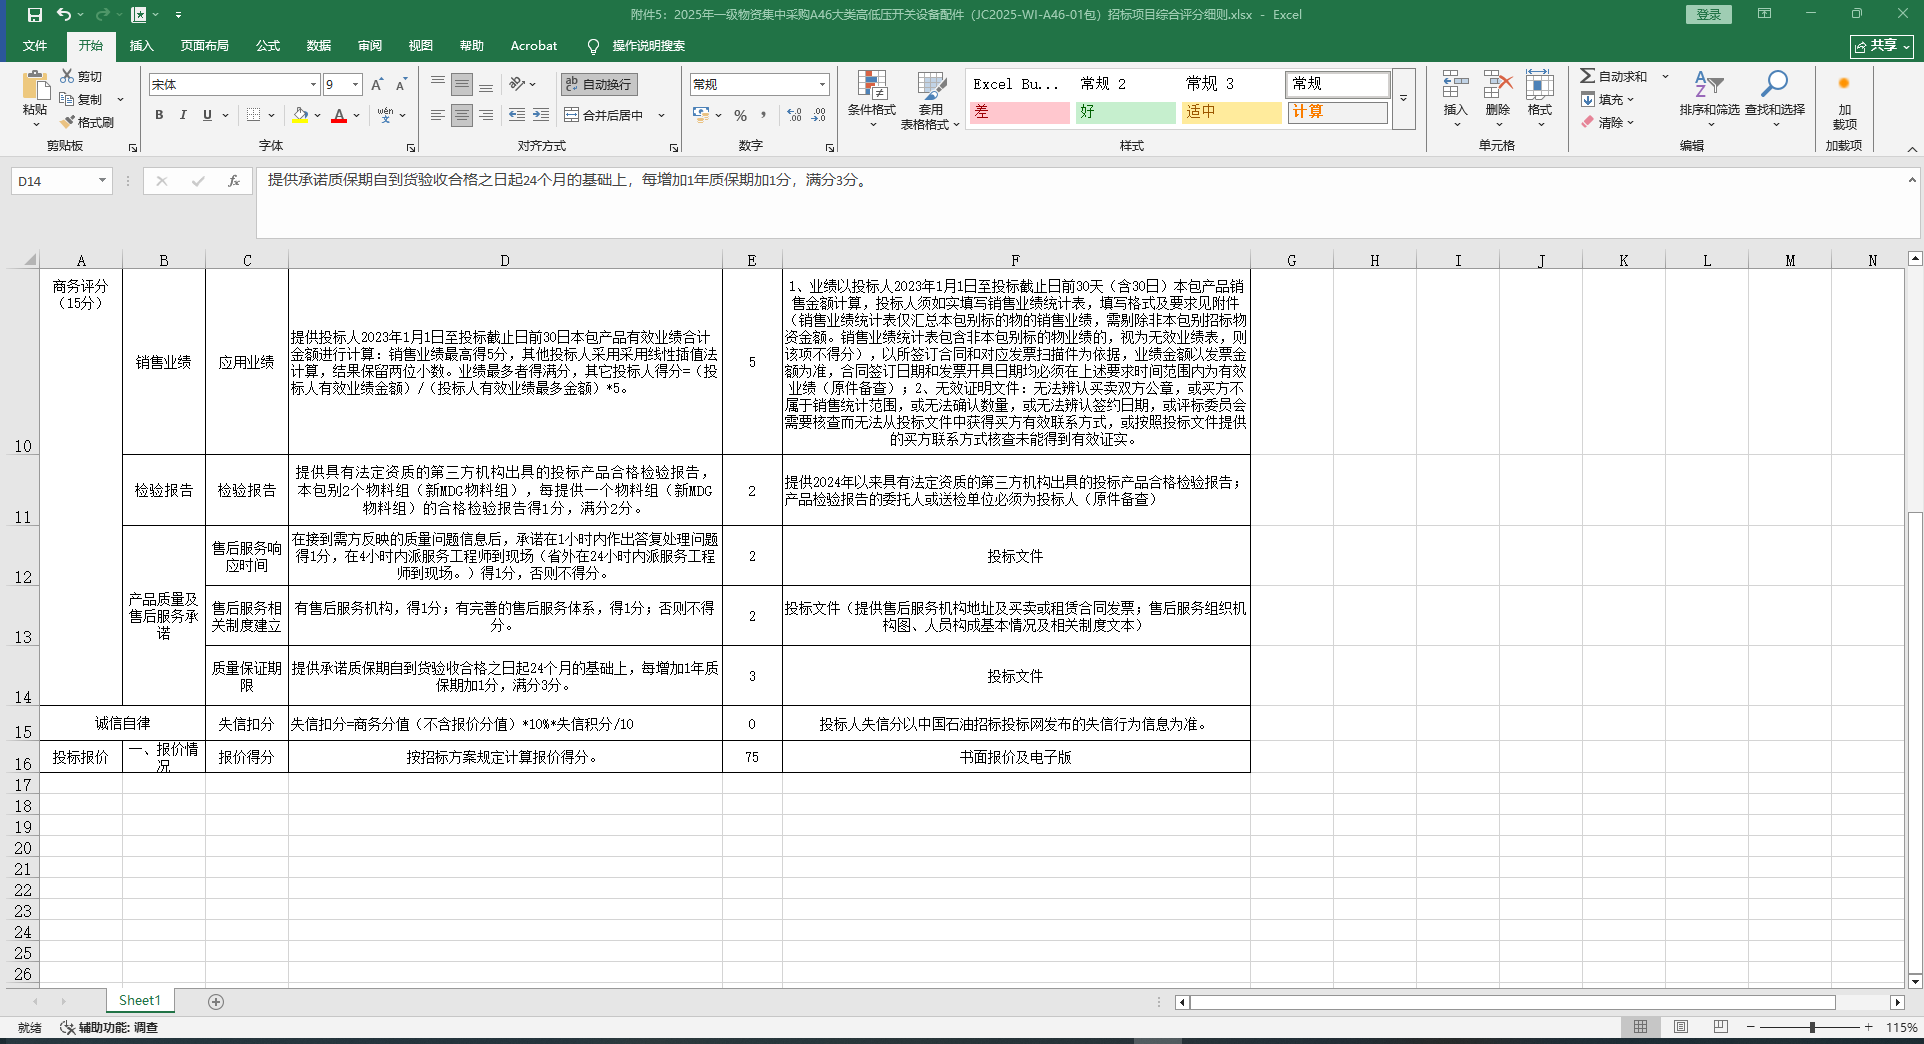This screenshot has width=1924, height=1044.
Task: Select the Sheet1 worksheet tab
Action: 139,1000
